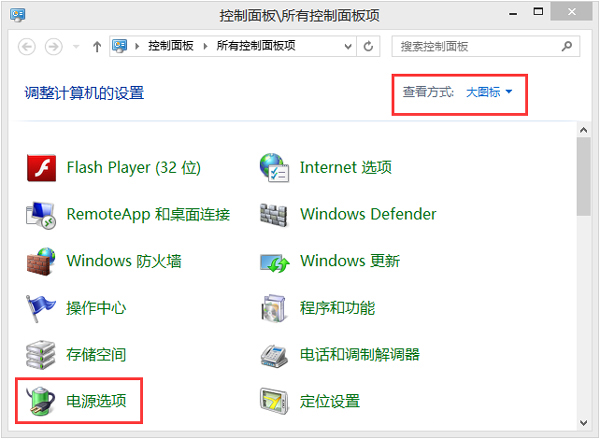Viewport: 603px width, 441px height.
Task: Open RemoteApp 和桌面连接 label
Action: 148,215
